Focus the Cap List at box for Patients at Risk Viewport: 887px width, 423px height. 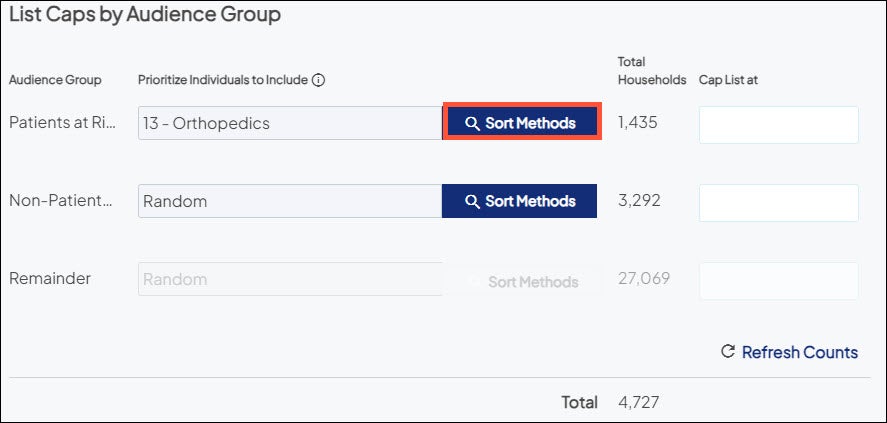pyautogui.click(x=778, y=125)
